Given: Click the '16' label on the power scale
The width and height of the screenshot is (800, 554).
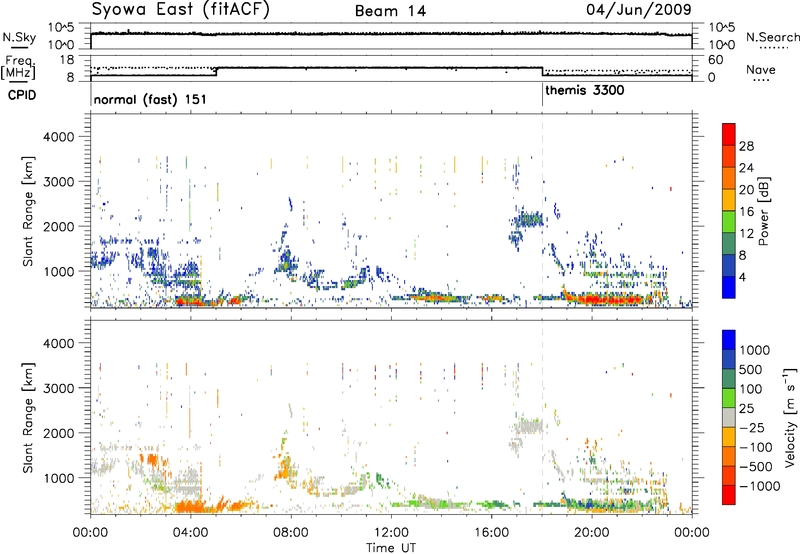Looking at the screenshot, I should click(x=746, y=212).
